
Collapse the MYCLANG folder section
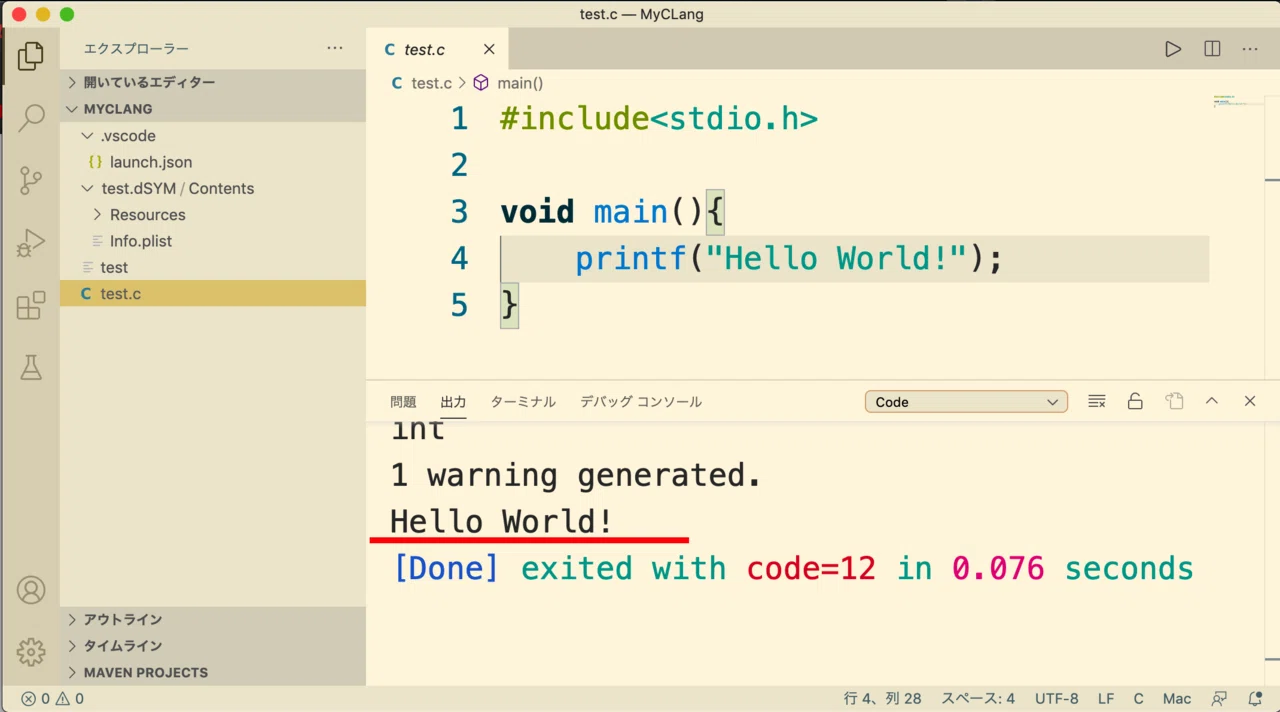(x=213, y=109)
